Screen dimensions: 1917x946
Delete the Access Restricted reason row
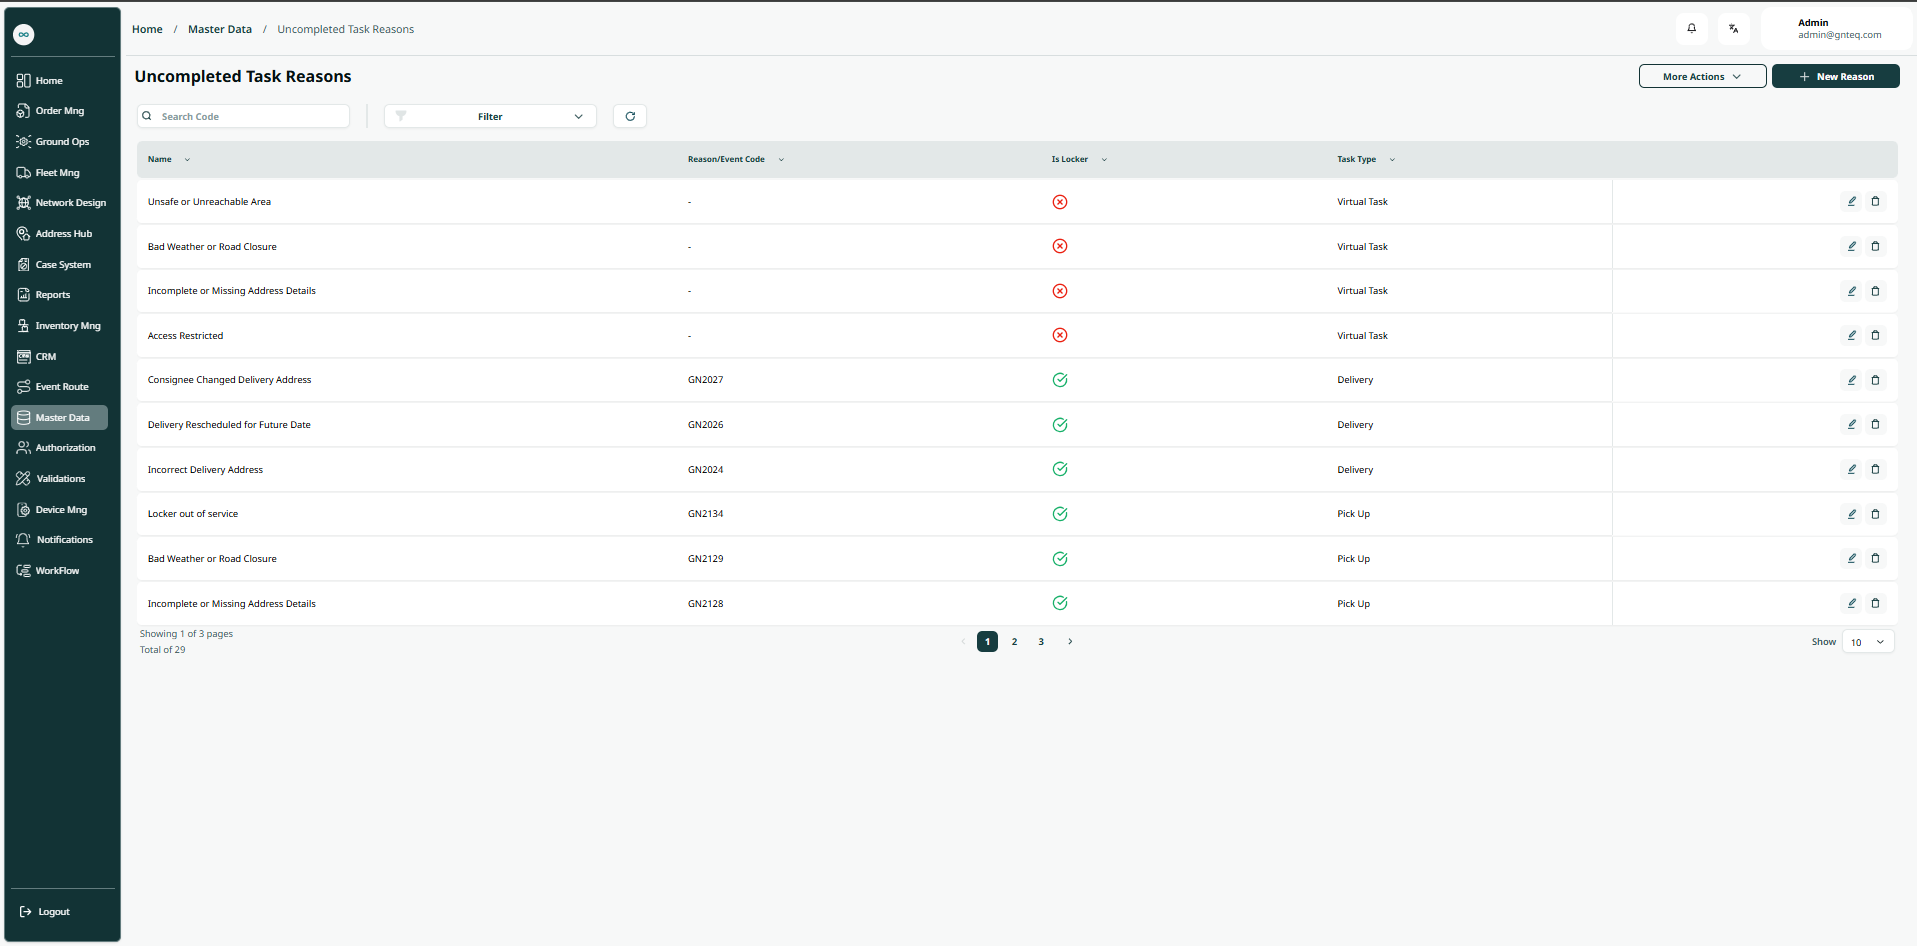(x=1875, y=336)
